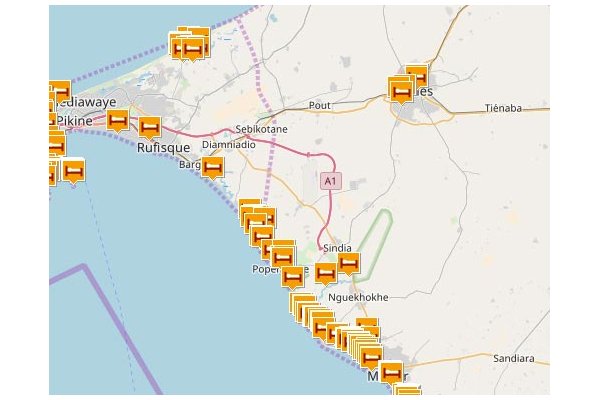Select the hotel marker over Mbour town
The height and width of the screenshot is (400, 600).
click(x=391, y=372)
